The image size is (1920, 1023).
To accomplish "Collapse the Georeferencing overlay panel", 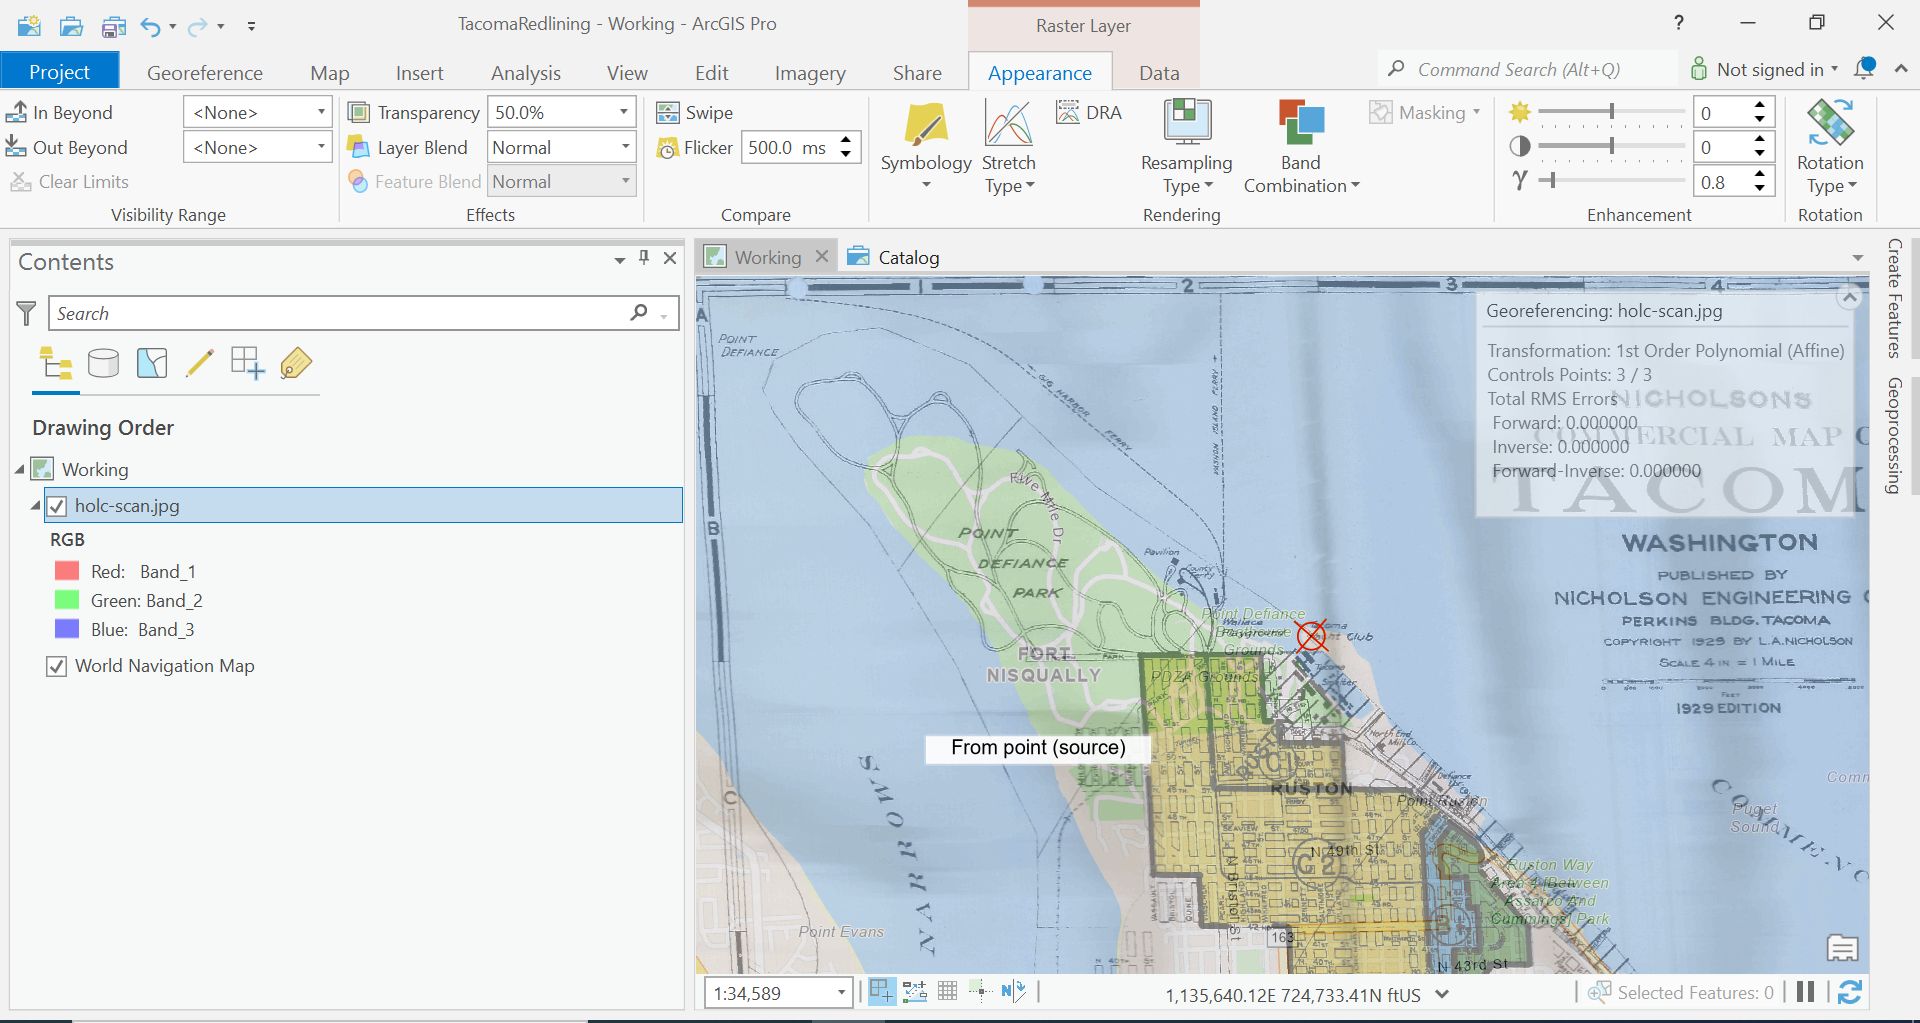I will click(x=1850, y=297).
